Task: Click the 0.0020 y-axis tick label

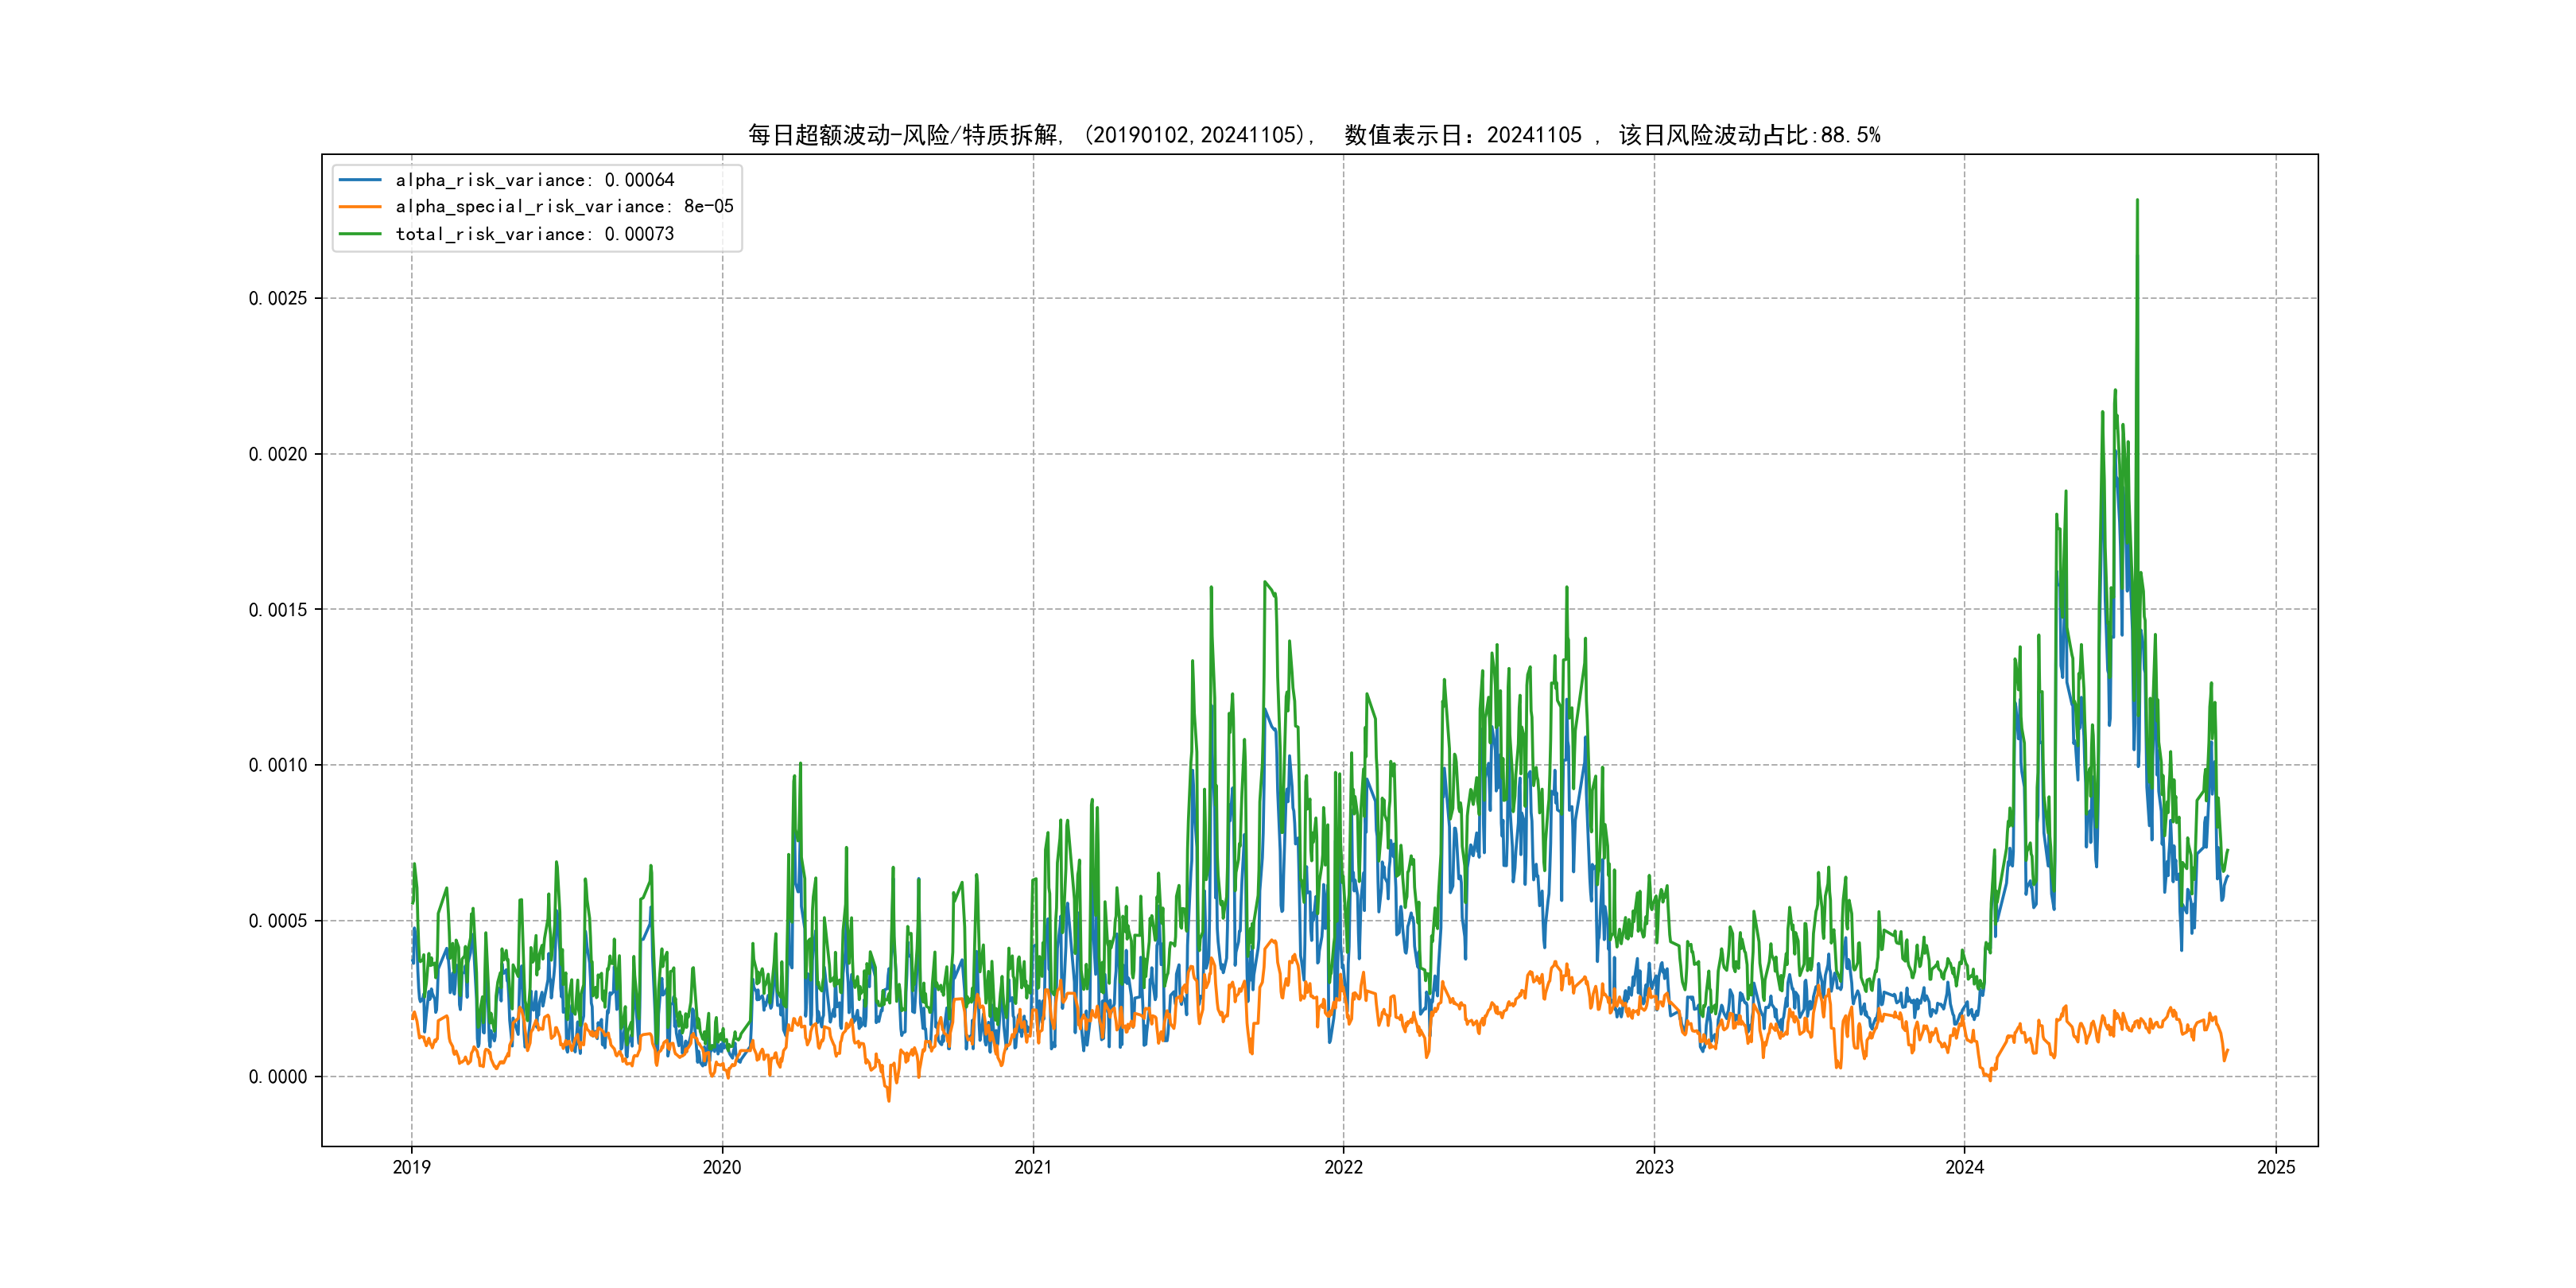Action: (278, 454)
